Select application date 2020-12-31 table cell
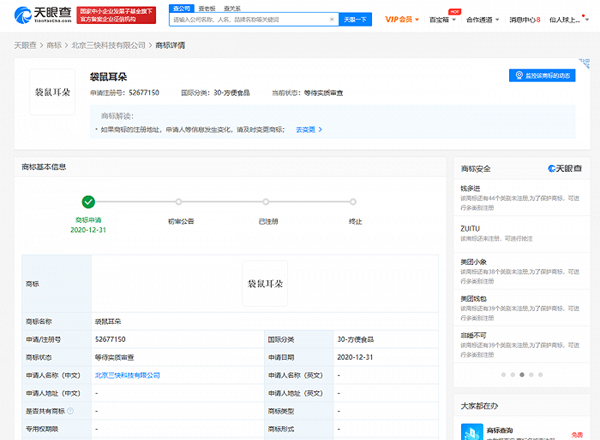This screenshot has height=440, width=600. pyautogui.click(x=386, y=357)
